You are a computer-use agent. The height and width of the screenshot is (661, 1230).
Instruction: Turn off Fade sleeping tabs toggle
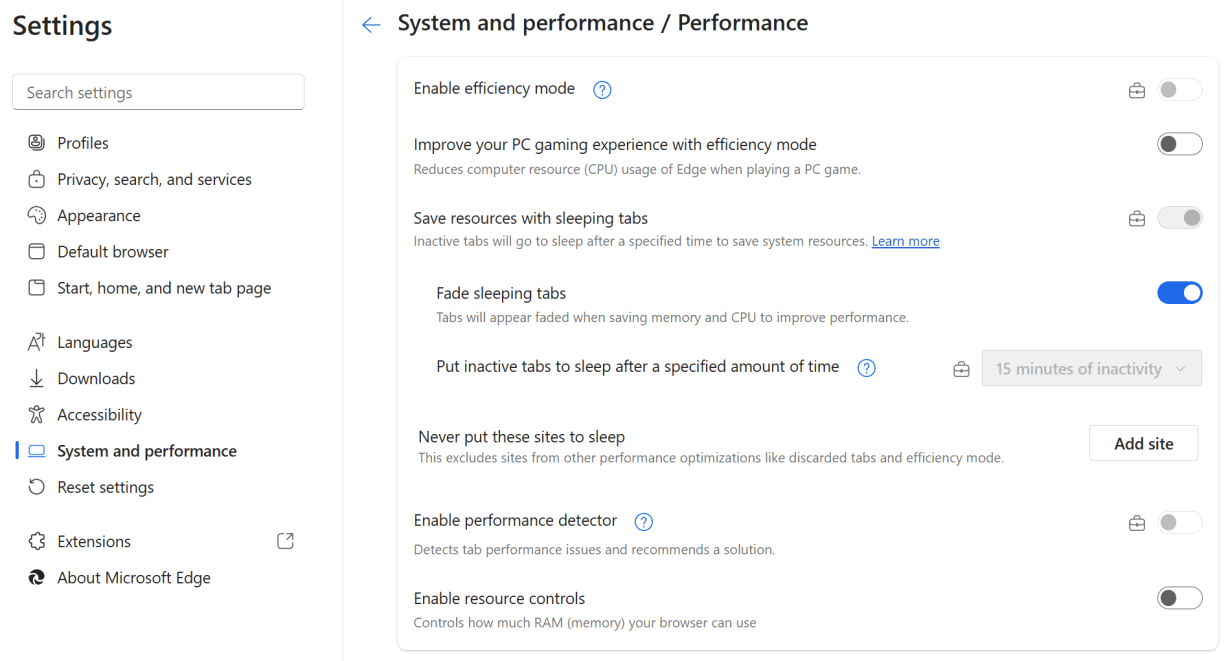(1180, 292)
